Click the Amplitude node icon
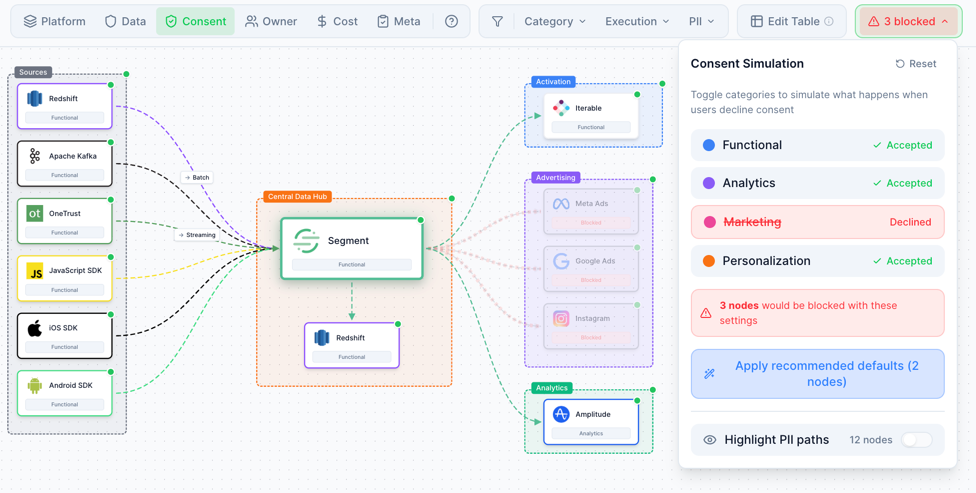The image size is (976, 493). [561, 414]
